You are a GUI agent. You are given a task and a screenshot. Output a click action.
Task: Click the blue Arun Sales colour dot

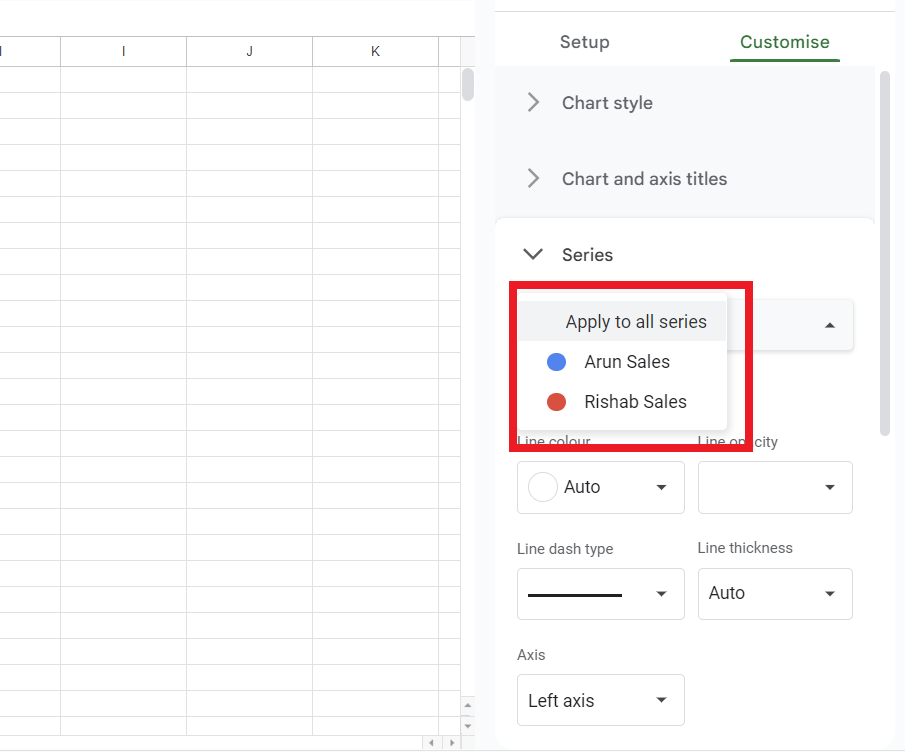tap(556, 362)
